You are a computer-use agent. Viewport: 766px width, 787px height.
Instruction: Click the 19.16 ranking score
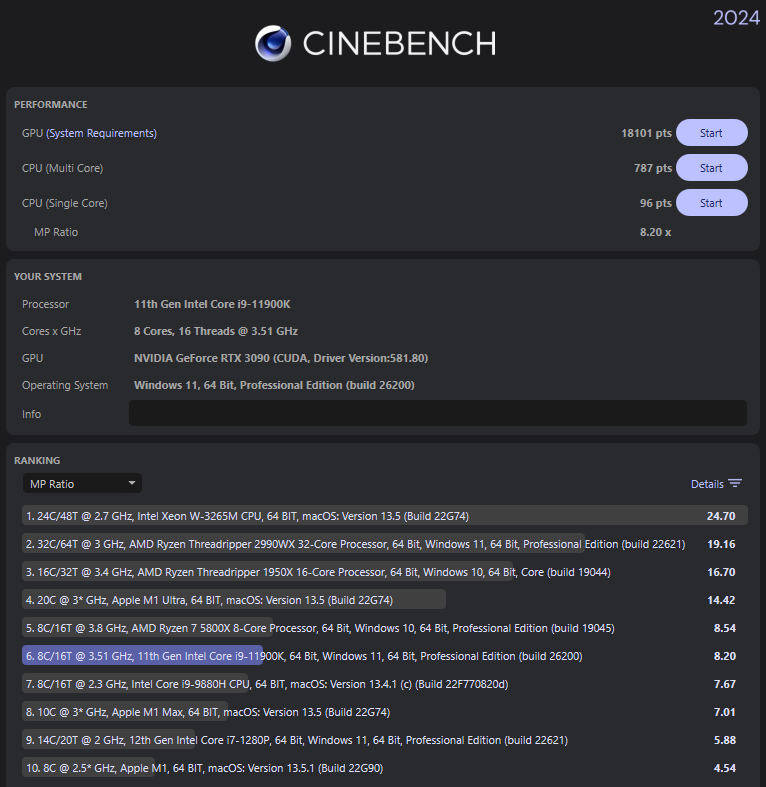(x=721, y=544)
